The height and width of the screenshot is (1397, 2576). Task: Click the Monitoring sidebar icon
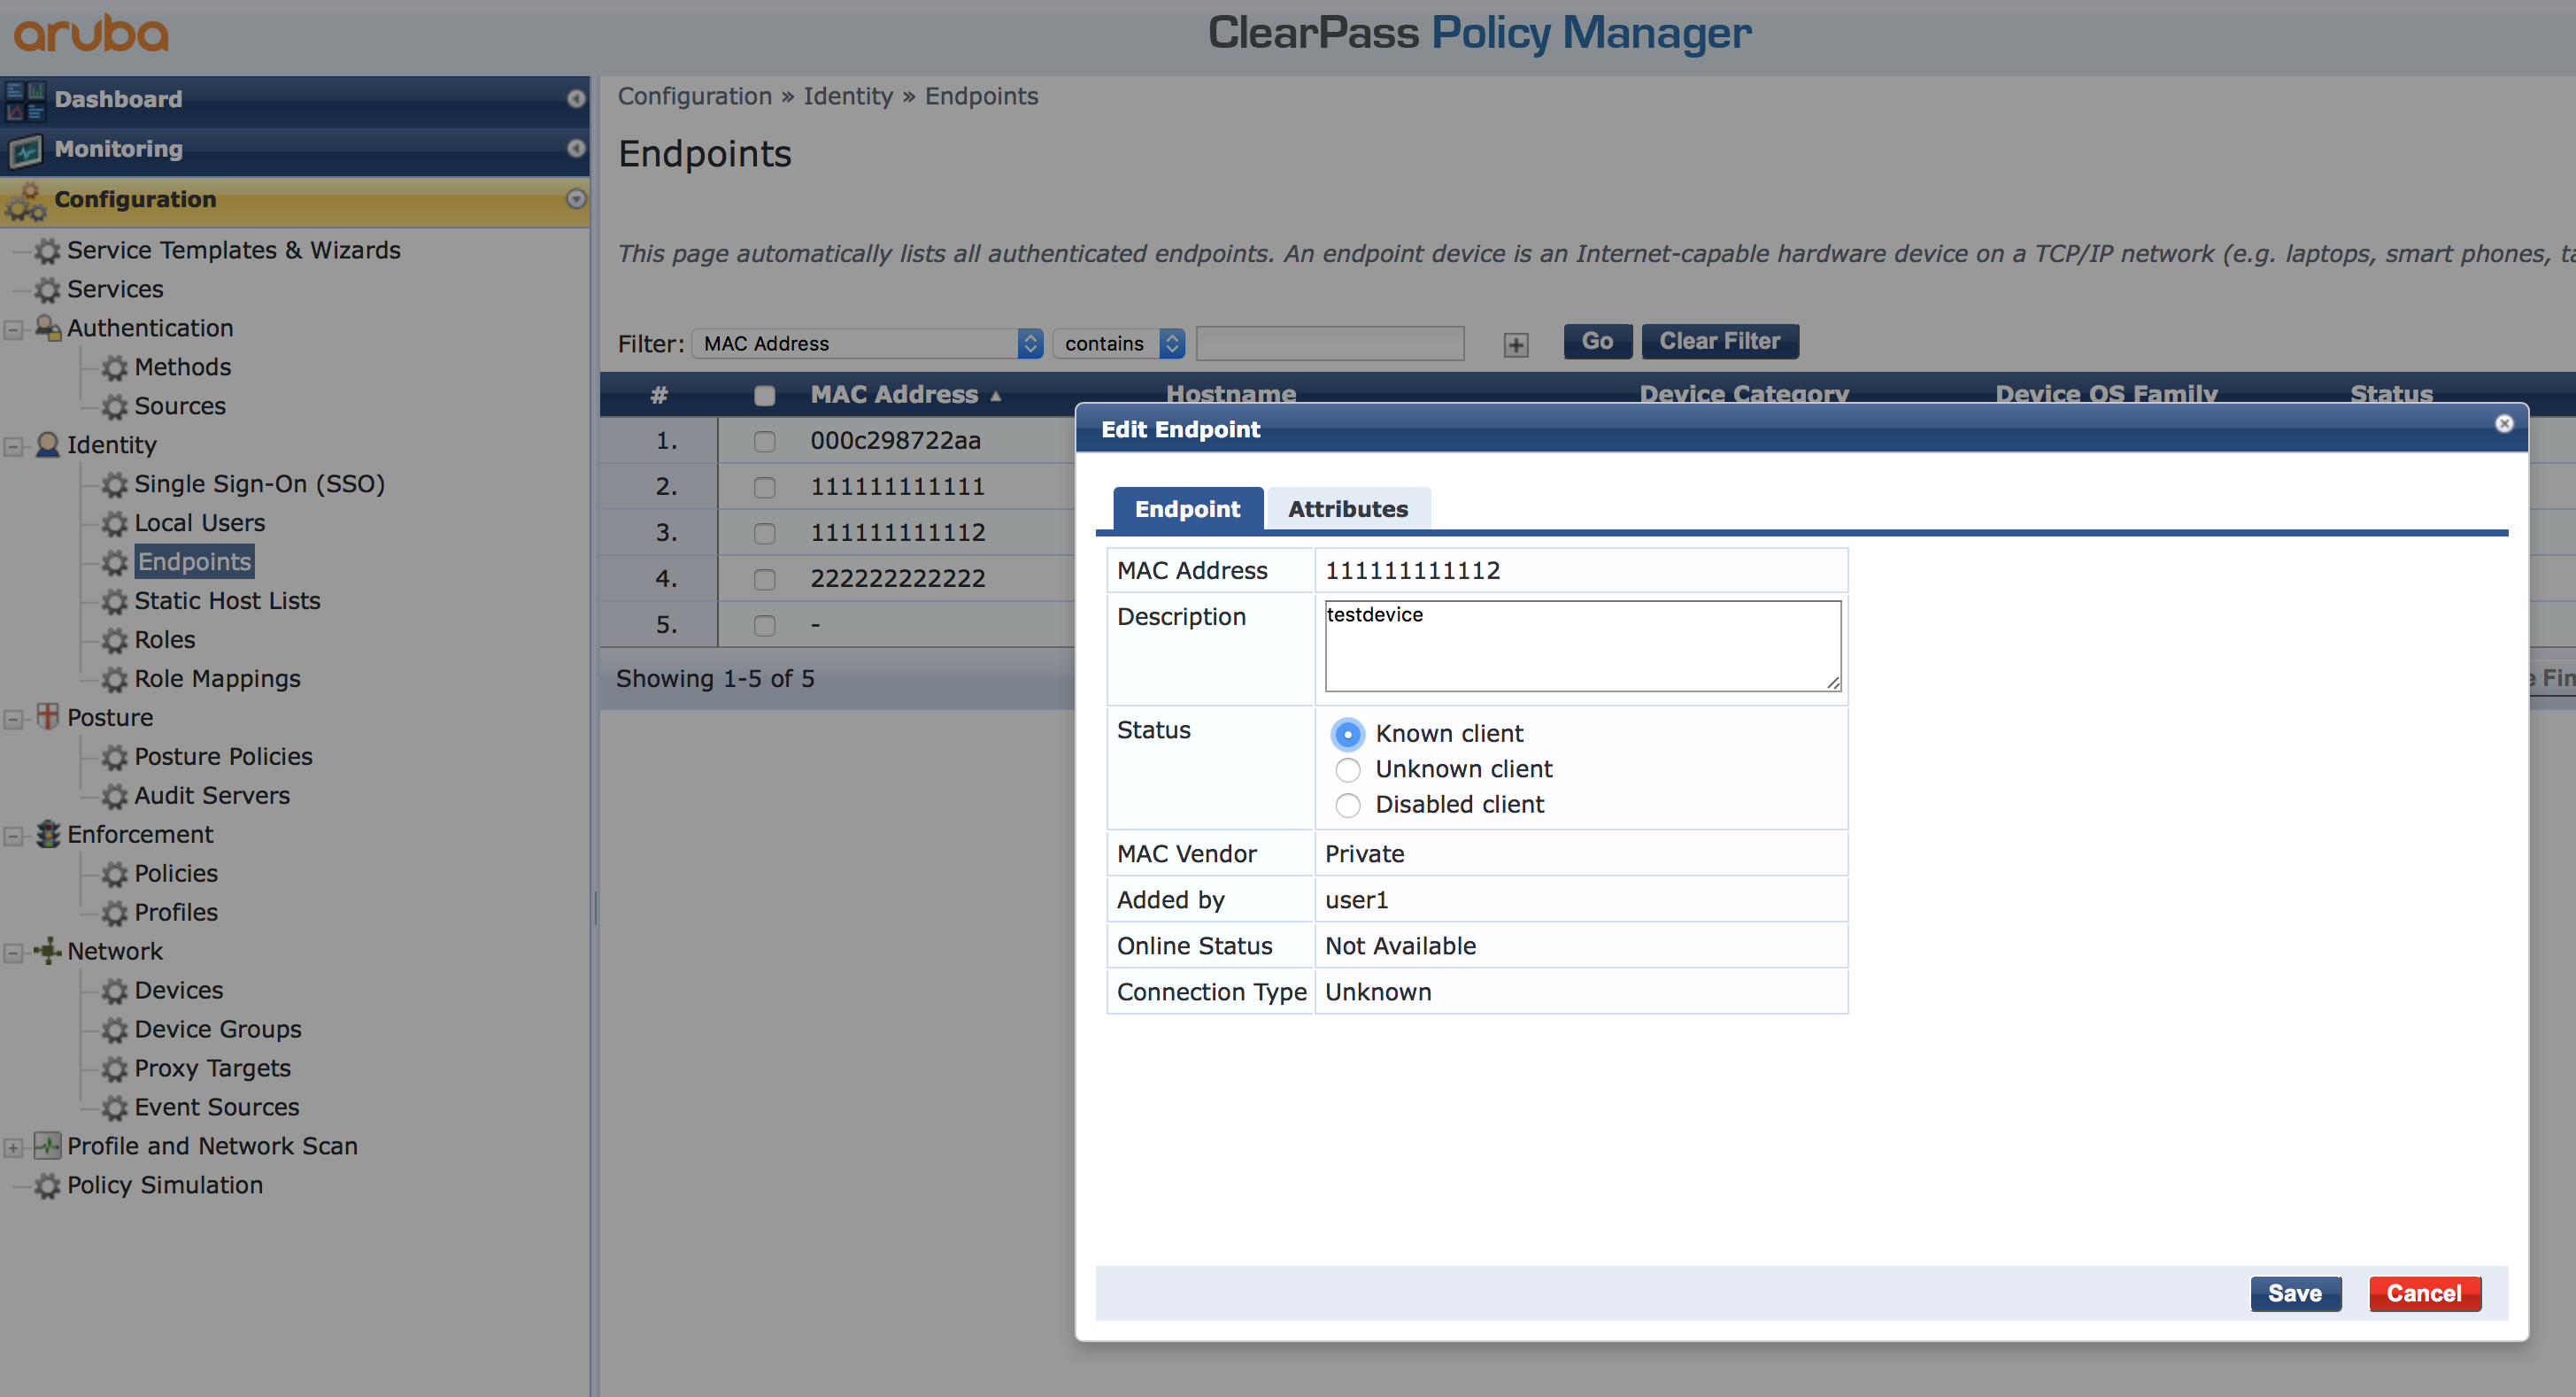(x=24, y=149)
